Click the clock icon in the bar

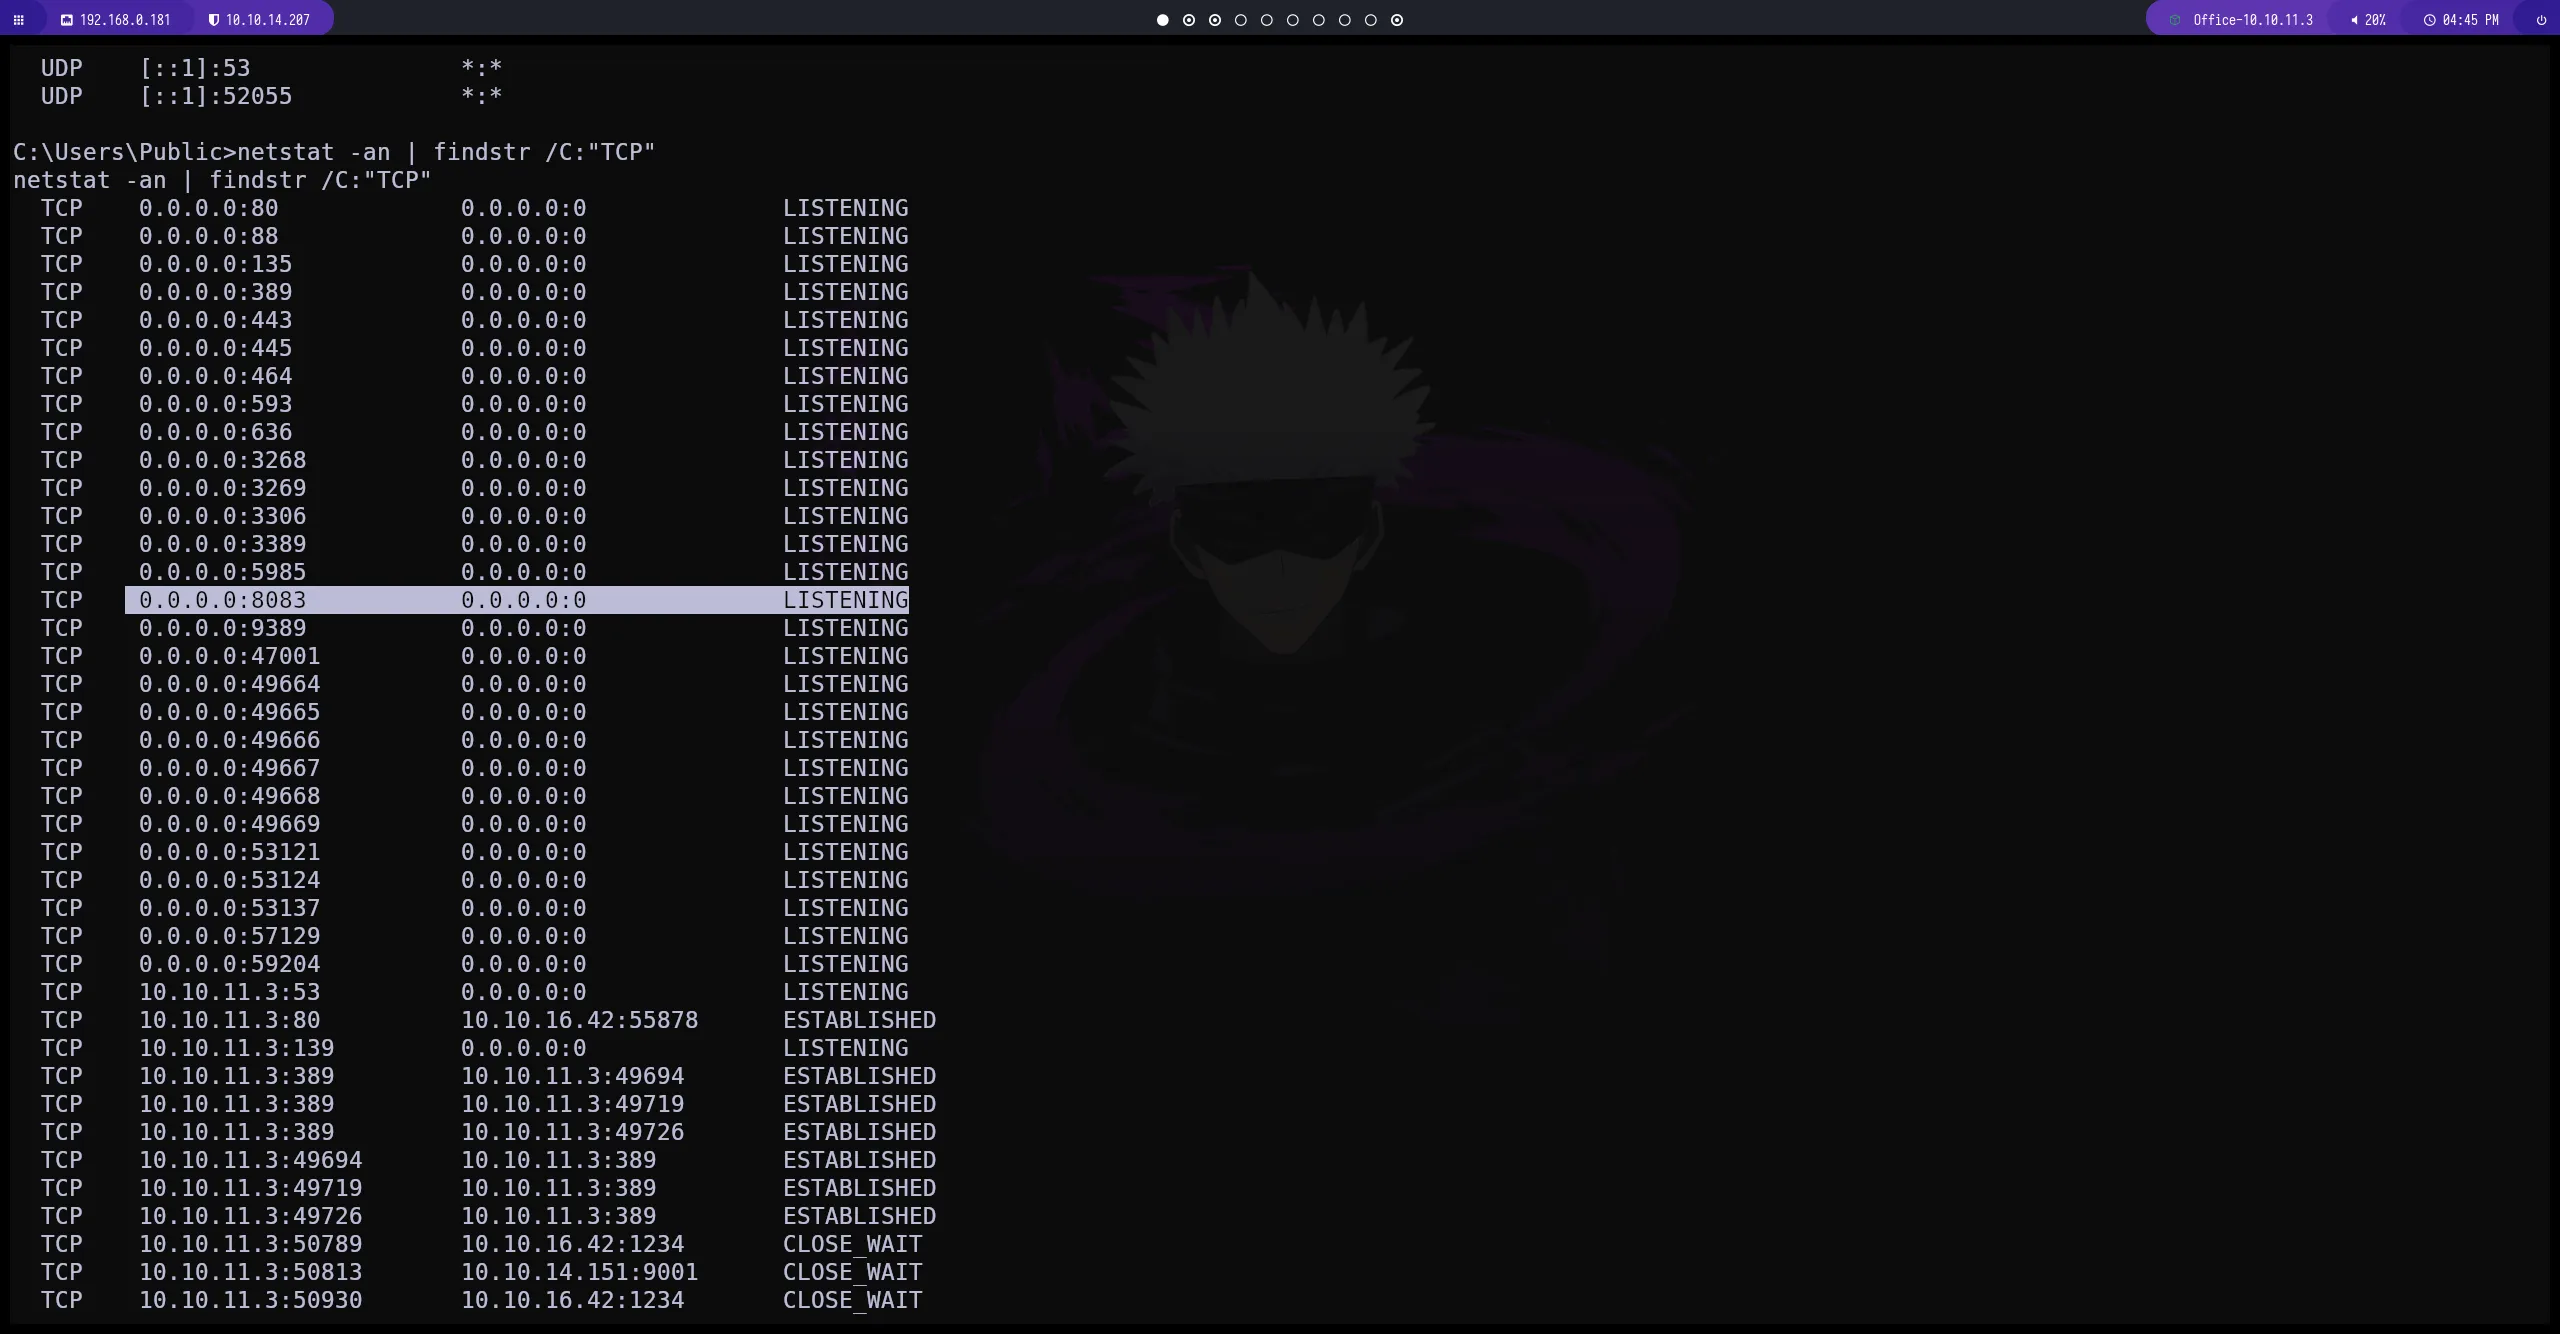[2429, 20]
